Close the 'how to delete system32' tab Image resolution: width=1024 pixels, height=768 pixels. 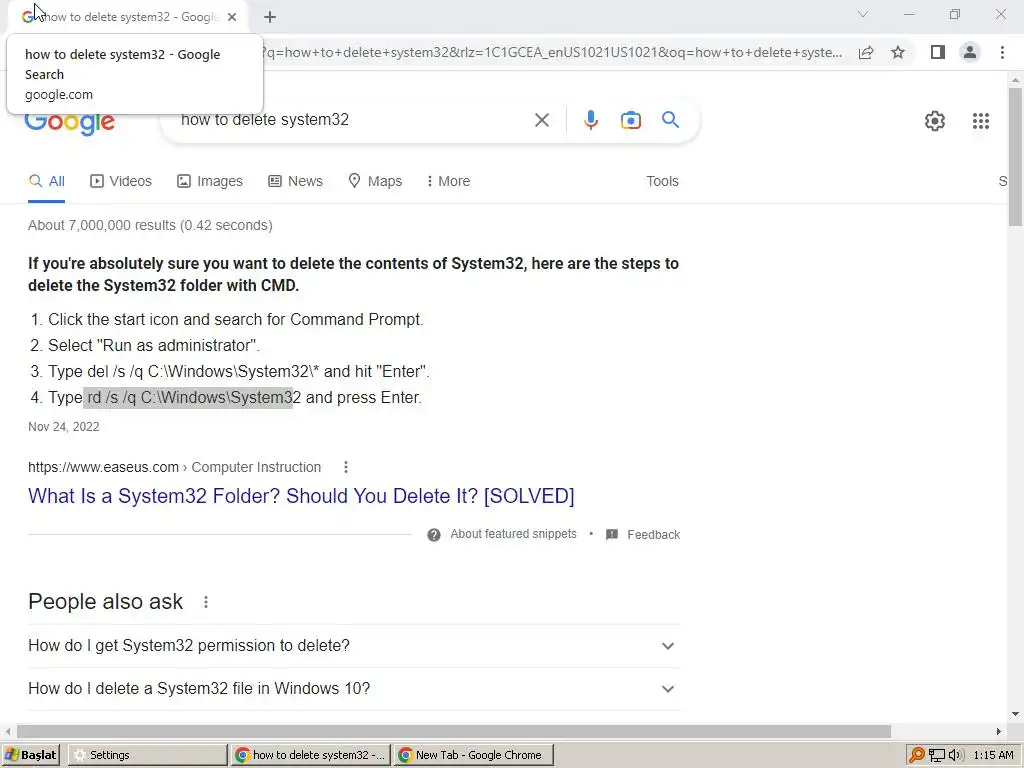point(232,17)
